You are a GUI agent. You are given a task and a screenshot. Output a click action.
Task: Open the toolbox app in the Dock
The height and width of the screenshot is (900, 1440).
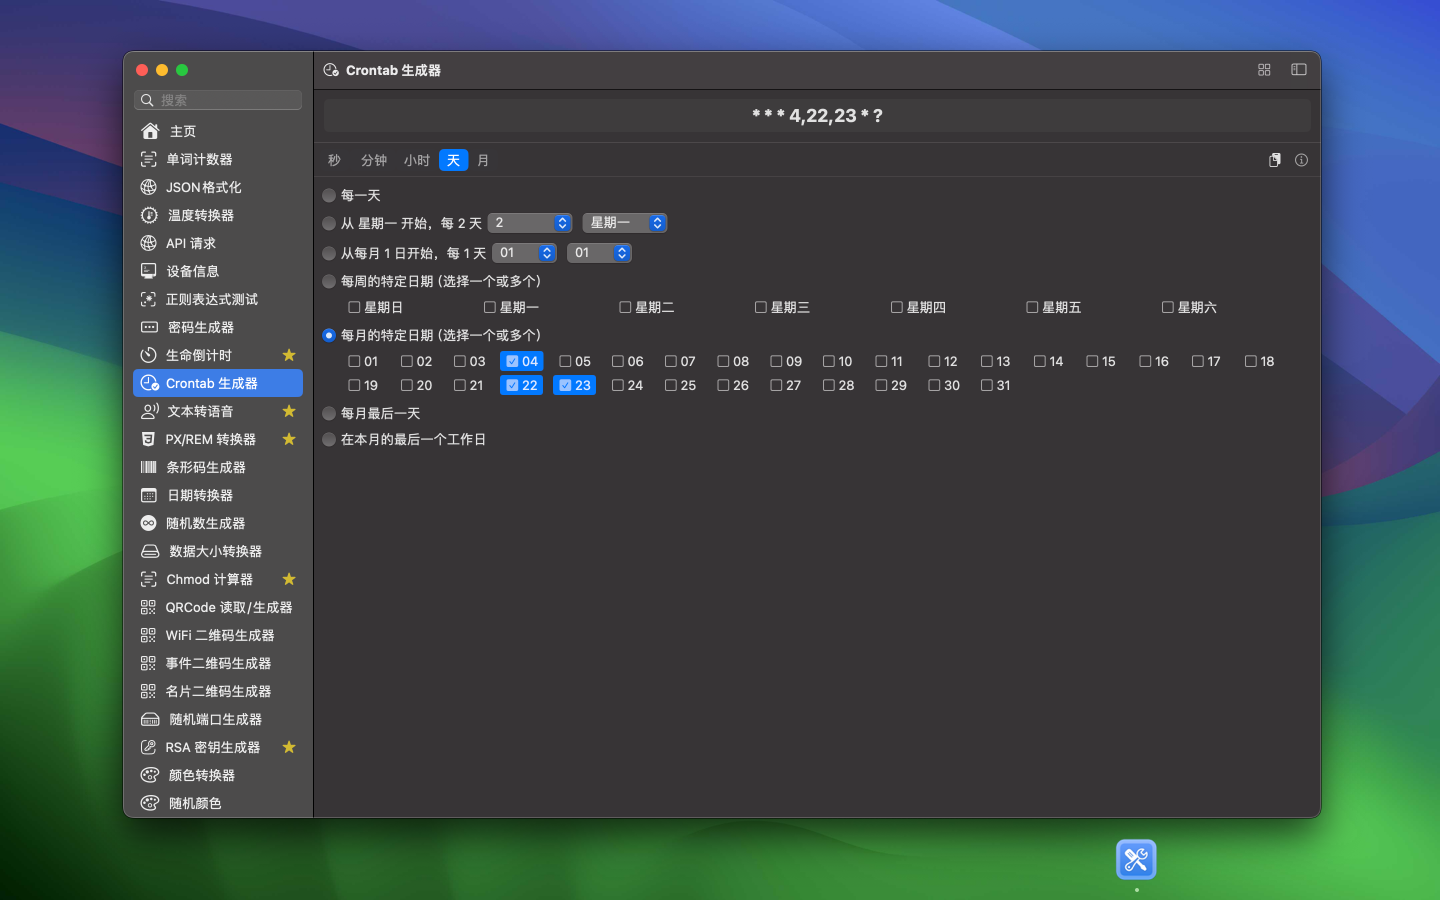coord(1136,860)
